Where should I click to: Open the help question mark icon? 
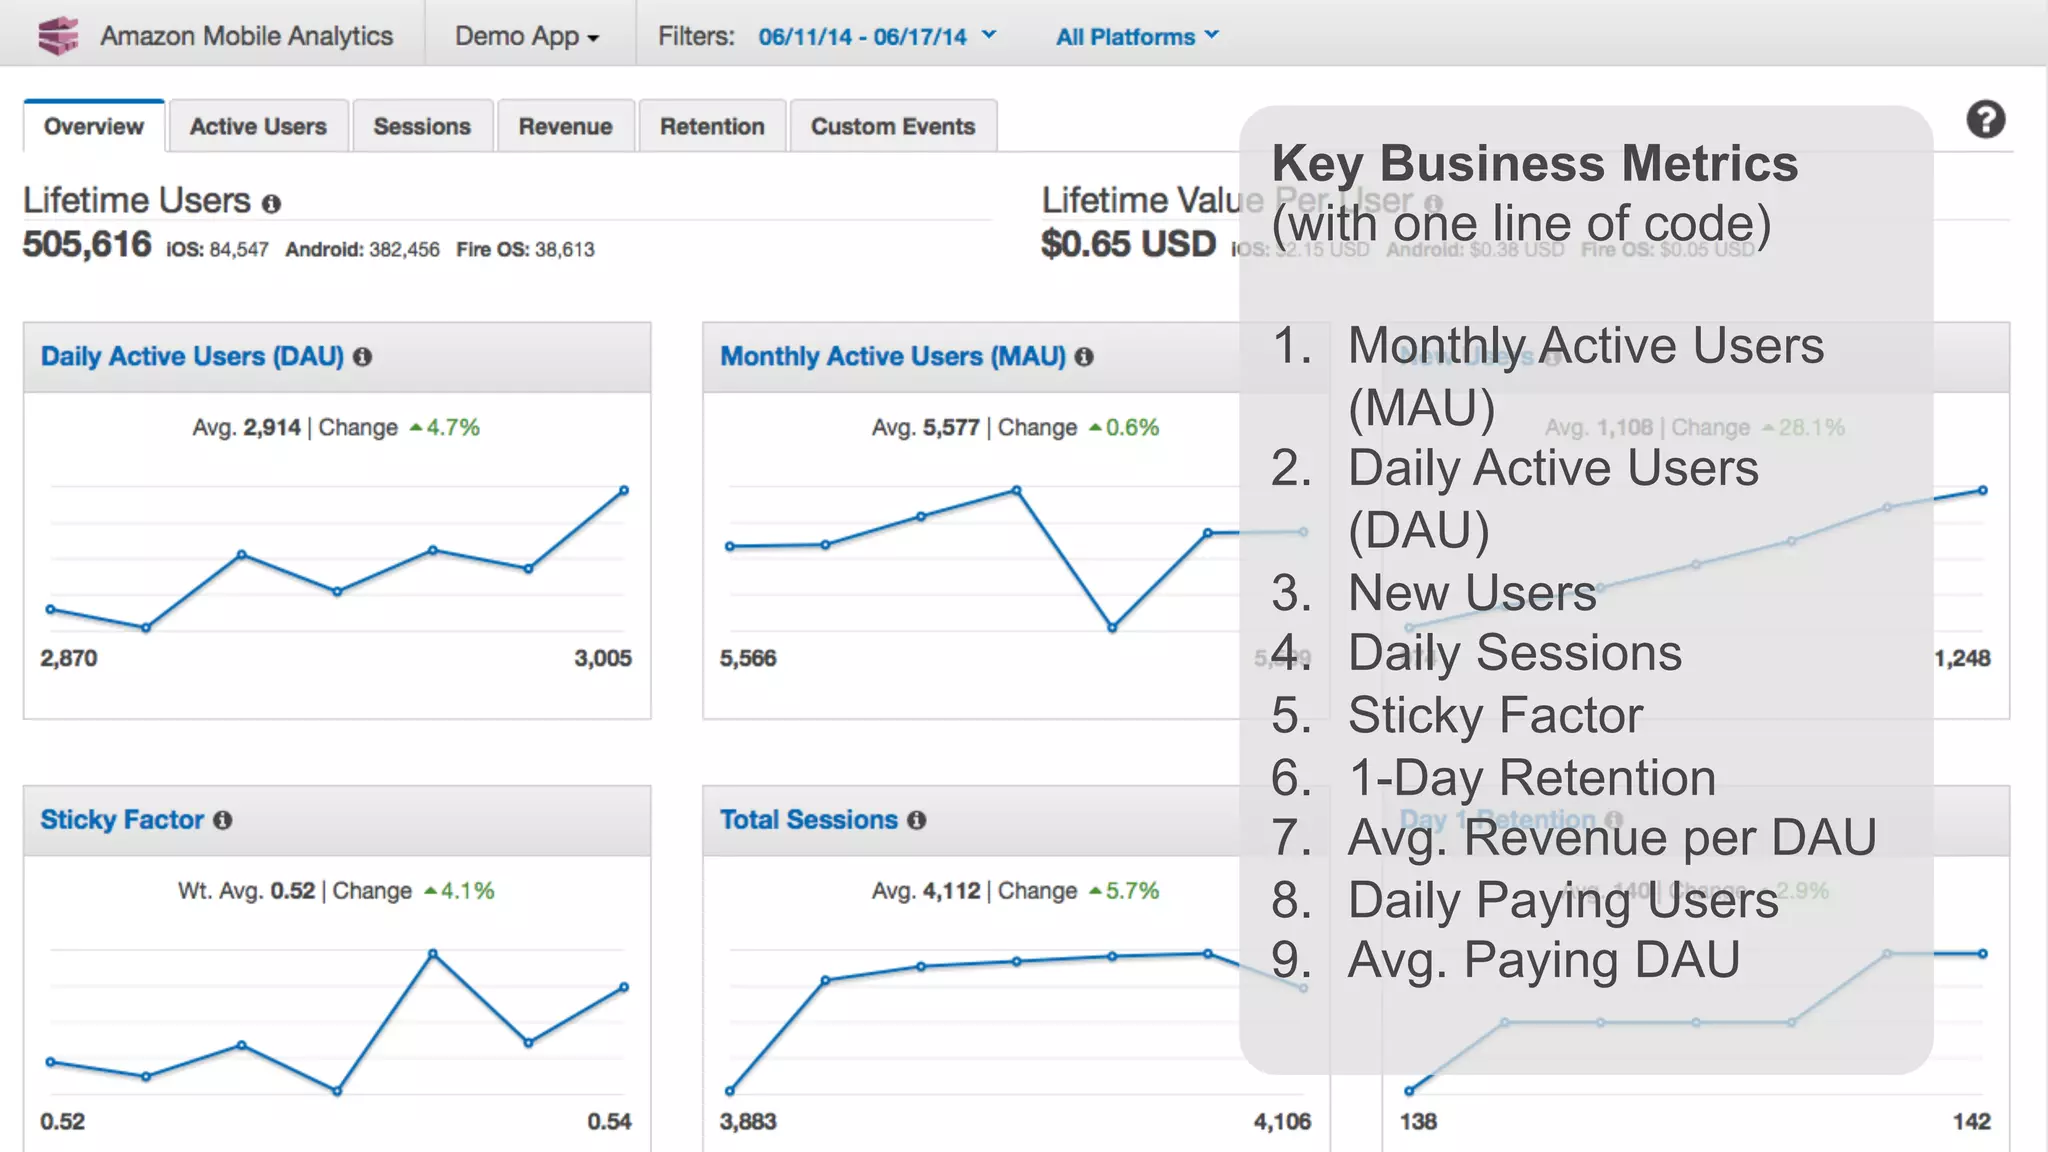click(x=1985, y=120)
